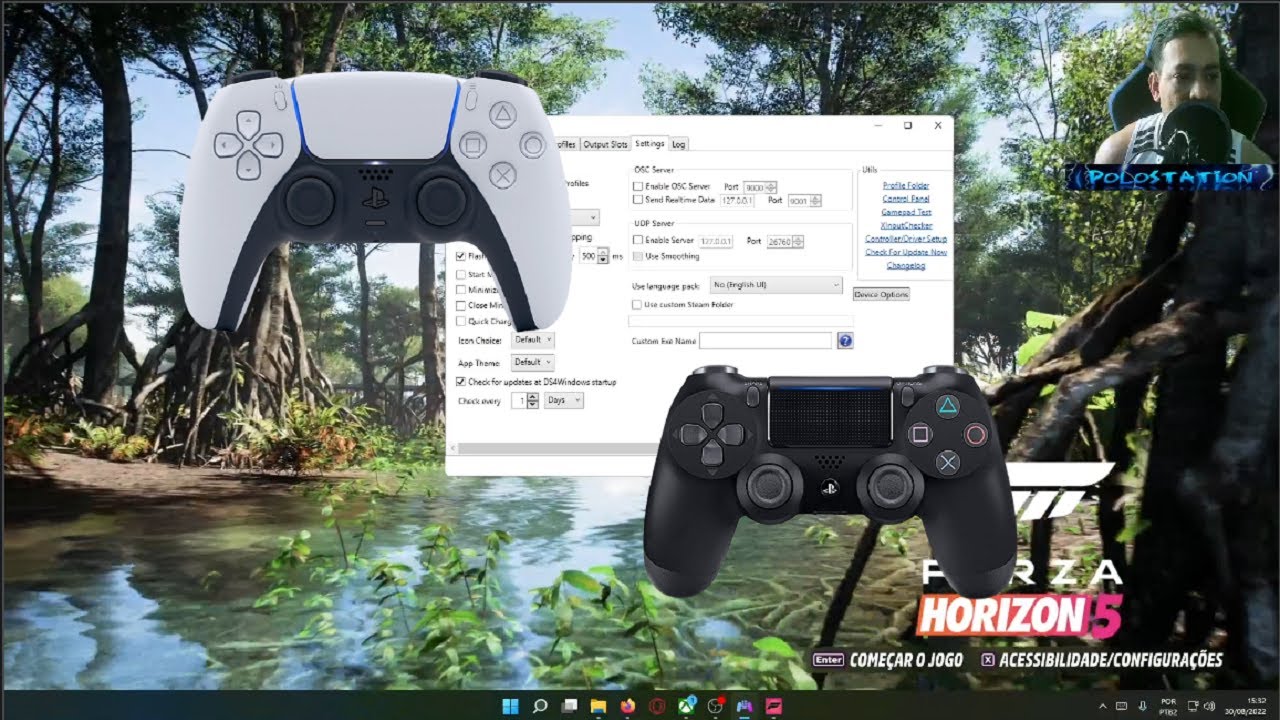Open the Icon Choice dropdown

533,340
